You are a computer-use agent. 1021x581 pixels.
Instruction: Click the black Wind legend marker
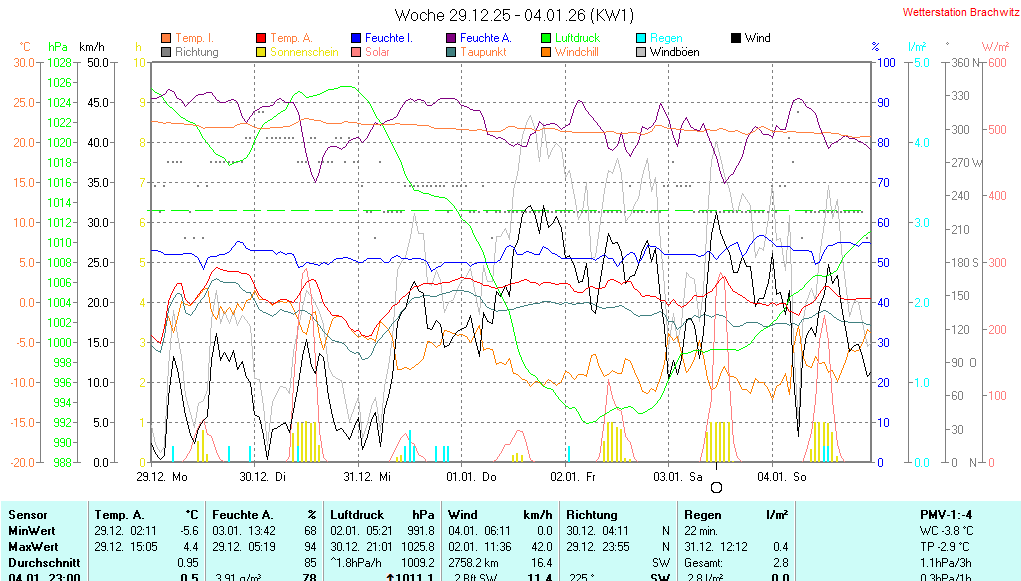(x=736, y=38)
